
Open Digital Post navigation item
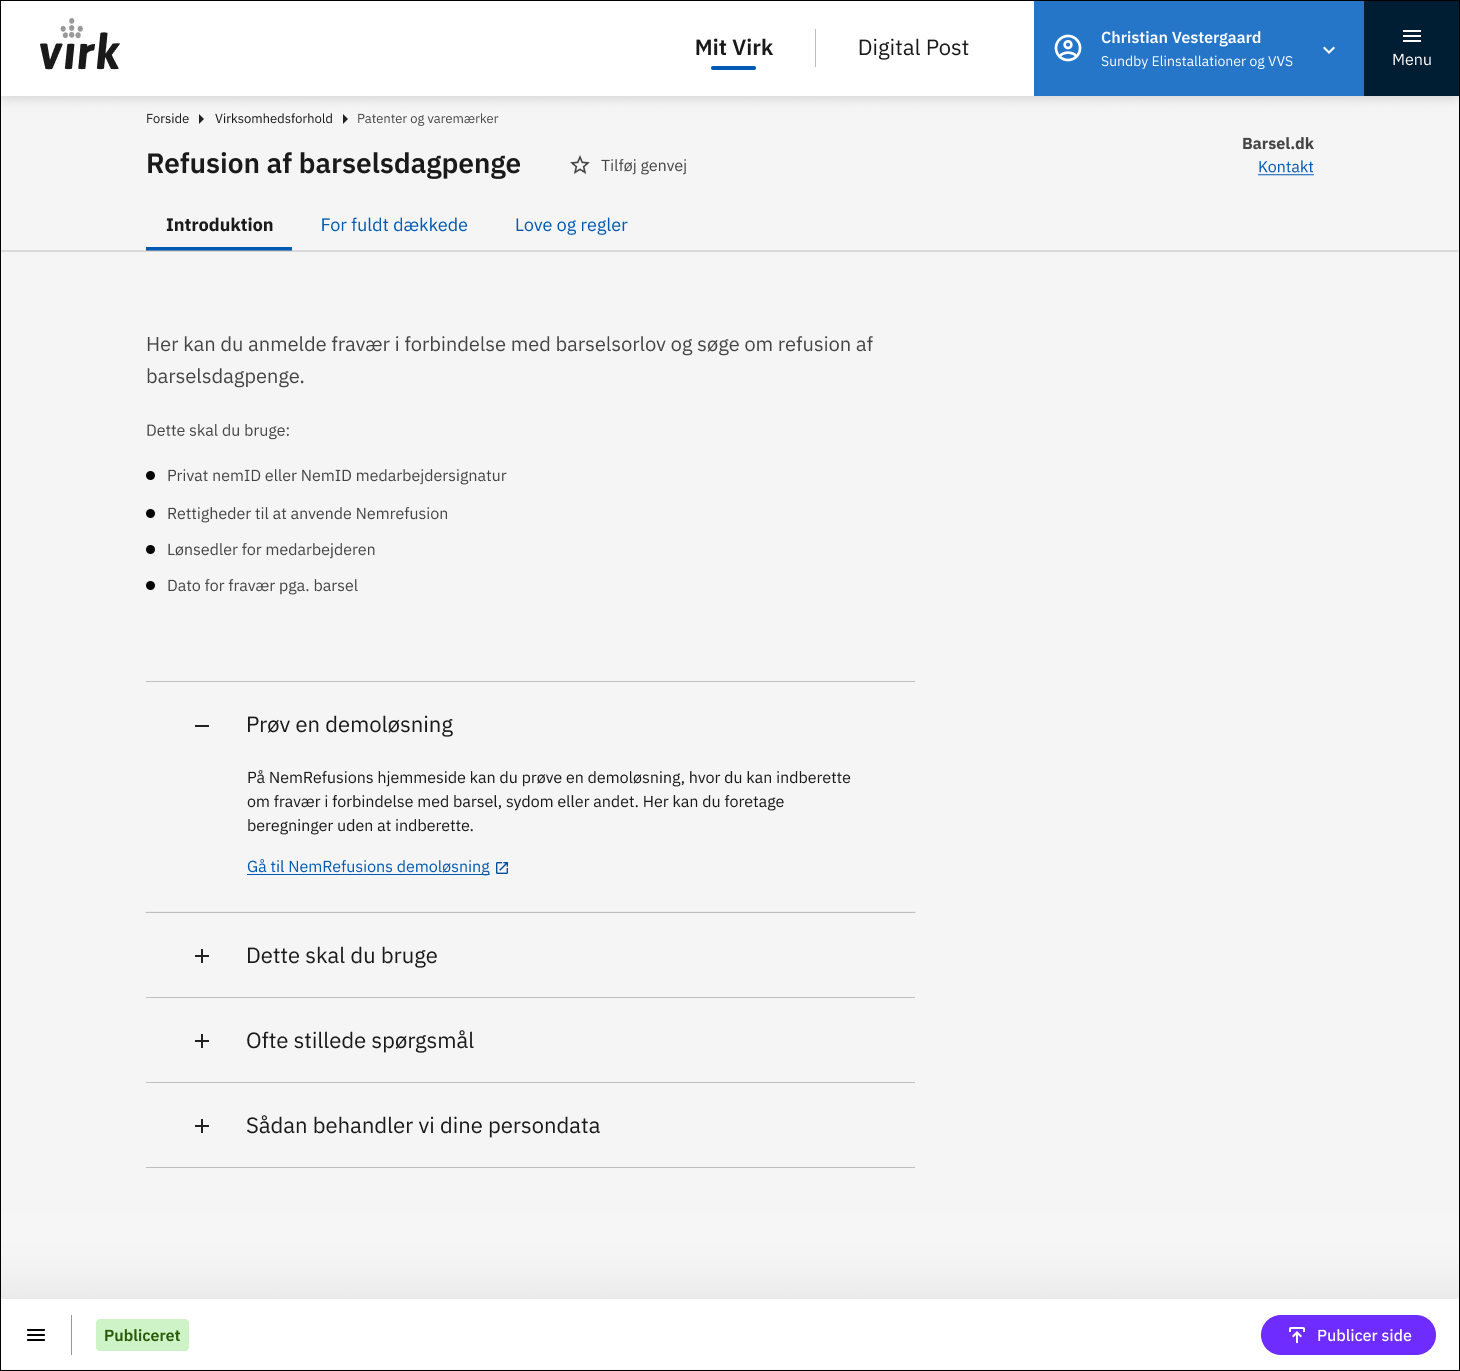(913, 48)
